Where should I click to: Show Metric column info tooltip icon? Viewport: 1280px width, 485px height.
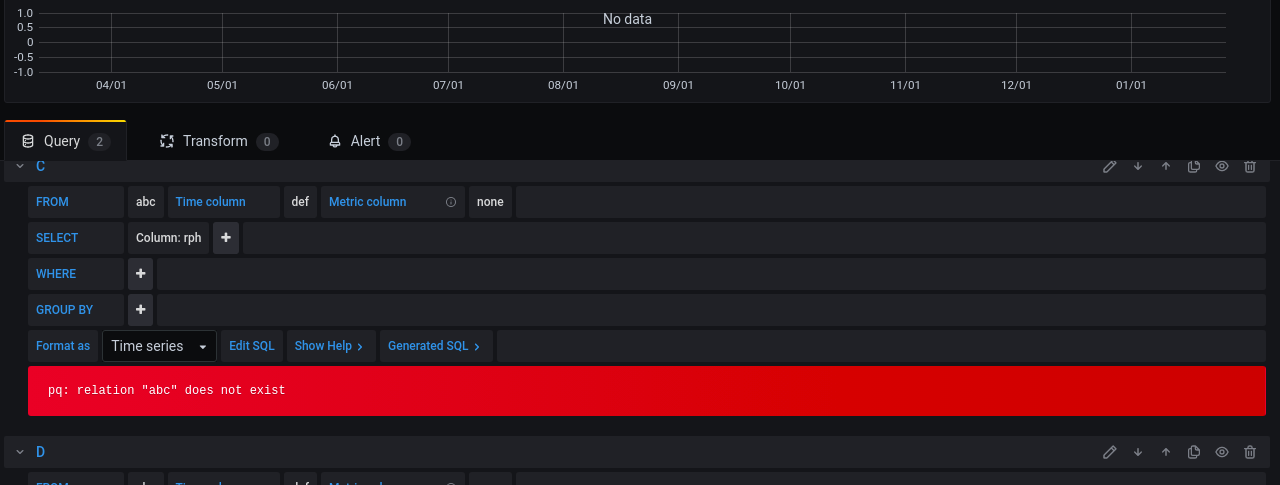pyautogui.click(x=451, y=202)
